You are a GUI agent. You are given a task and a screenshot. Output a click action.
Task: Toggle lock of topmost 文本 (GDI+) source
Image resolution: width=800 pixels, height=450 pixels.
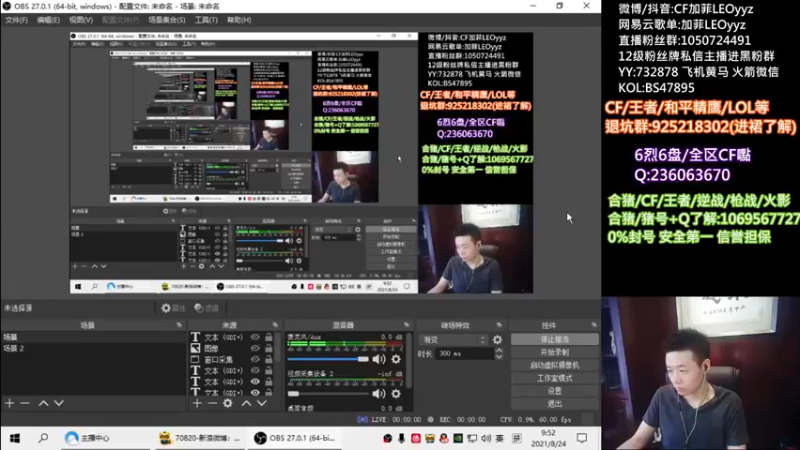pos(269,337)
